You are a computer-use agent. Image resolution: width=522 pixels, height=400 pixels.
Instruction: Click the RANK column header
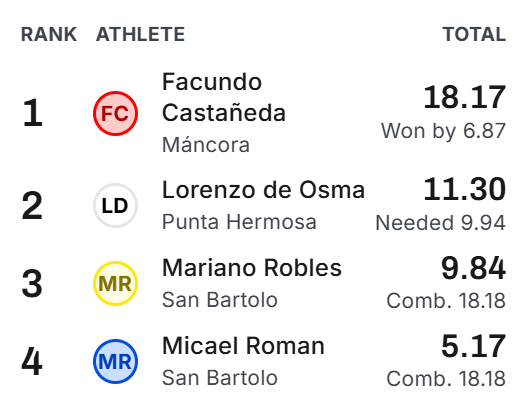pos(49,34)
